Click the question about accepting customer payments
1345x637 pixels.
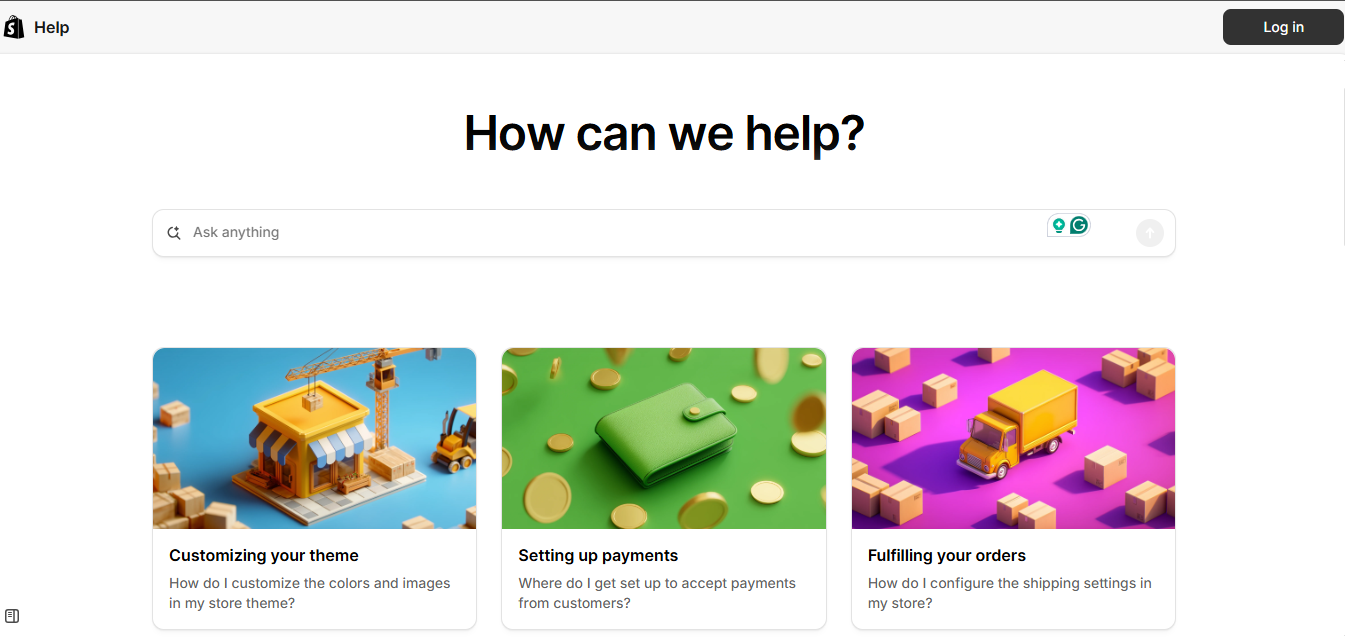657,593
